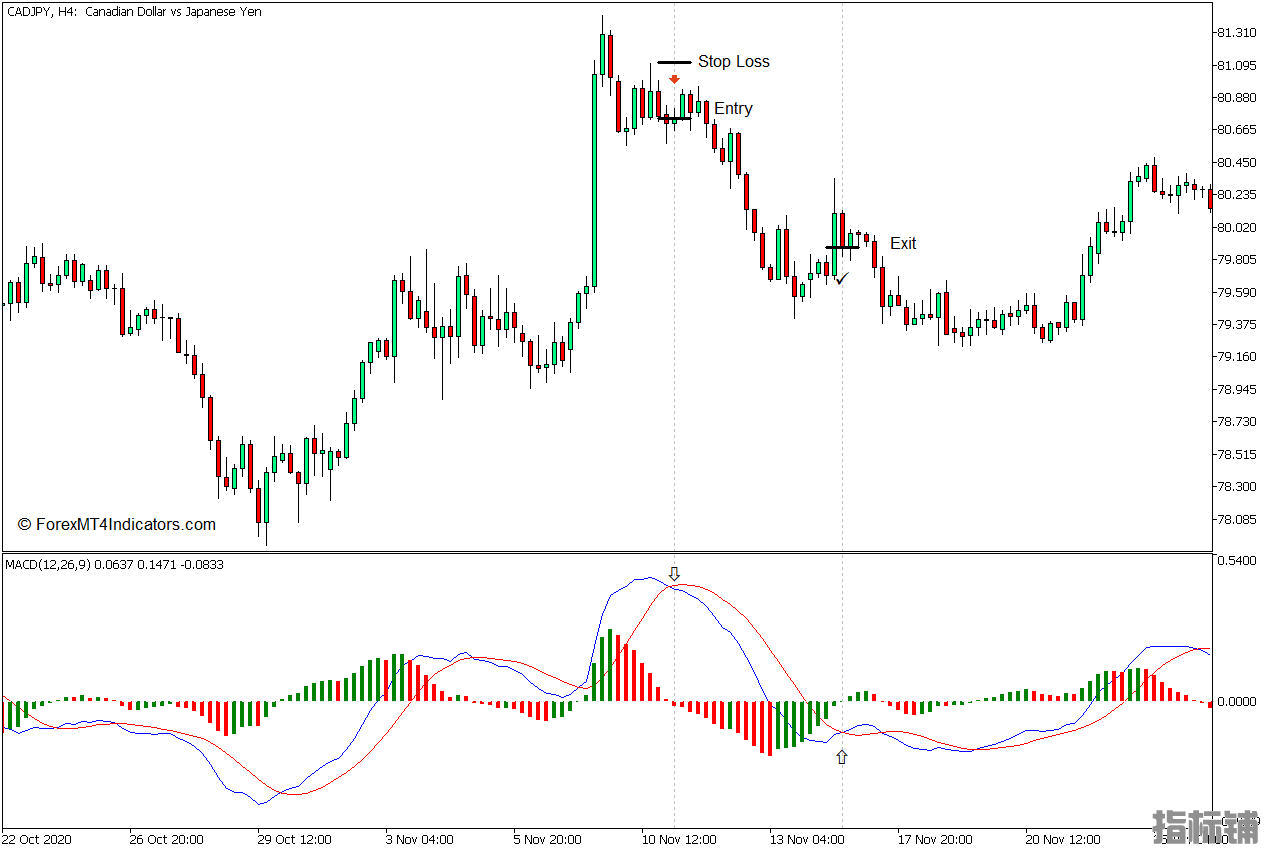The image size is (1275, 852).
Task: Select the Entry text label
Action: click(x=733, y=109)
